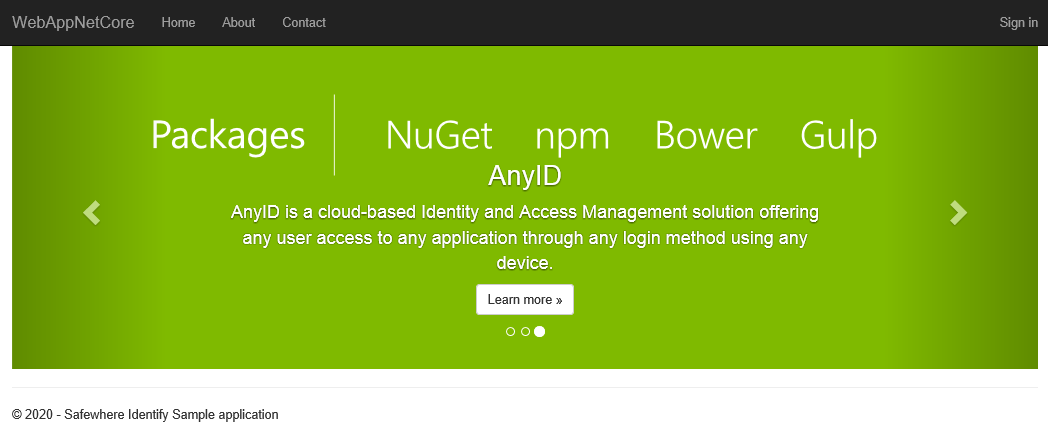The image size is (1048, 447).
Task: Click the Gulp banner text
Action: (839, 138)
